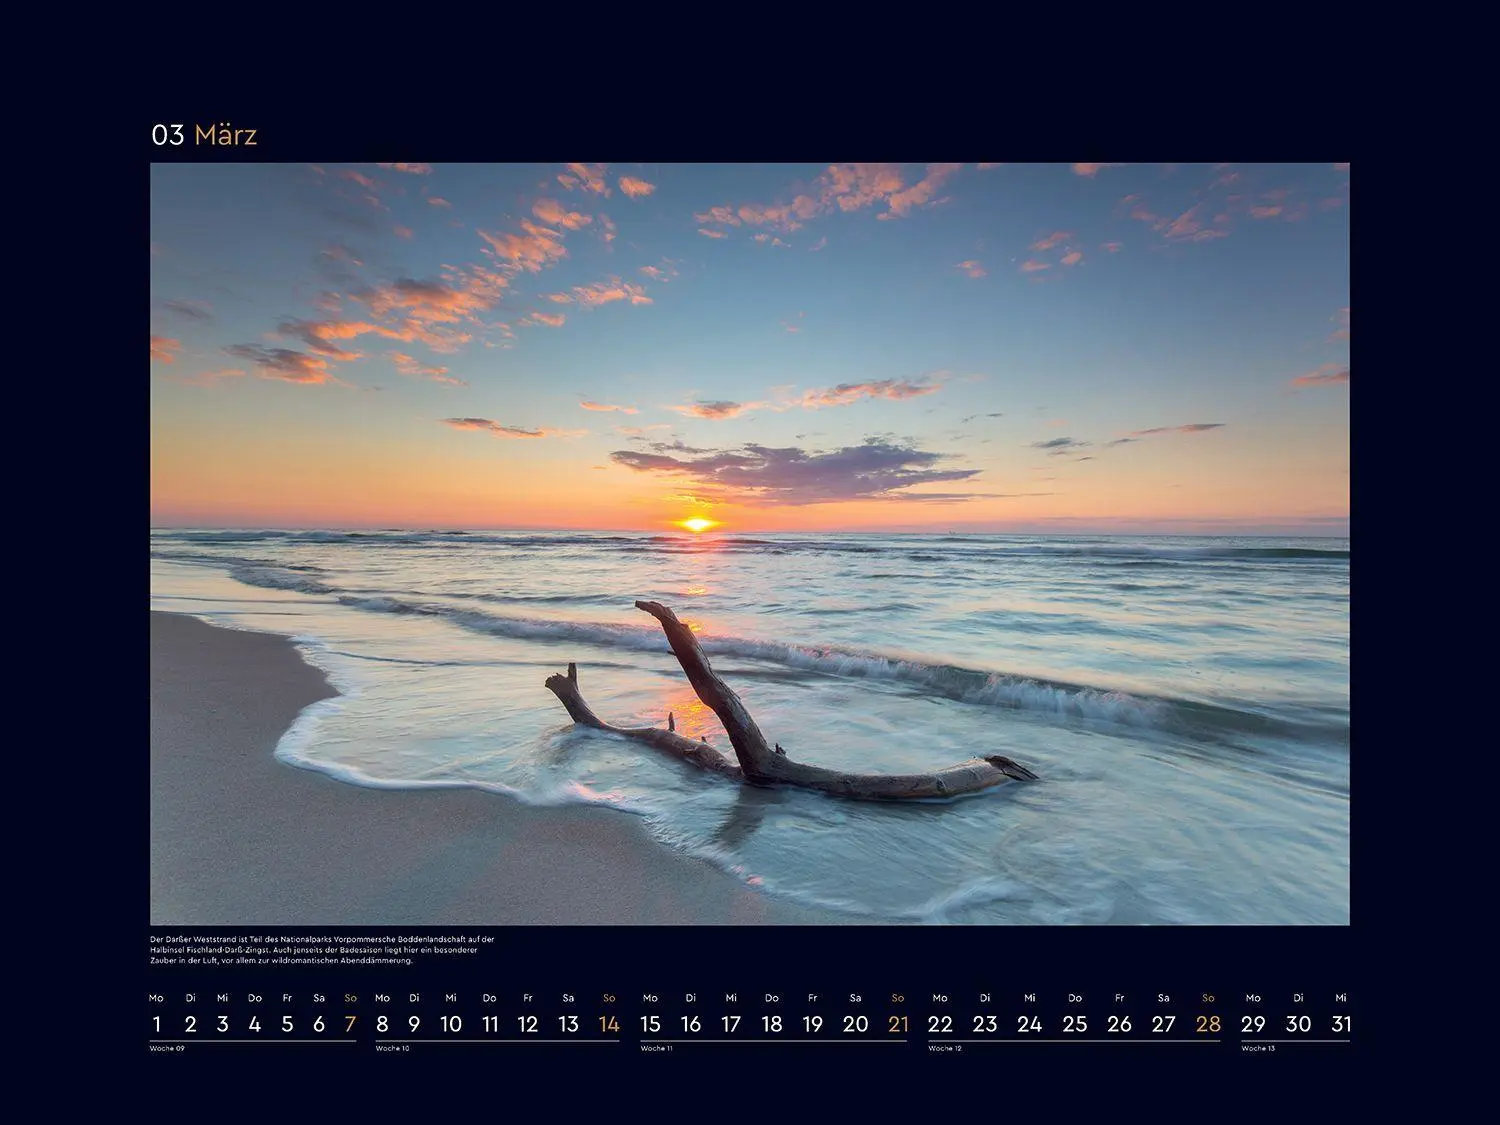Viewport: 1500px width, 1125px height.
Task: Select date 31 in the calendar row
Action: click(x=1341, y=1024)
